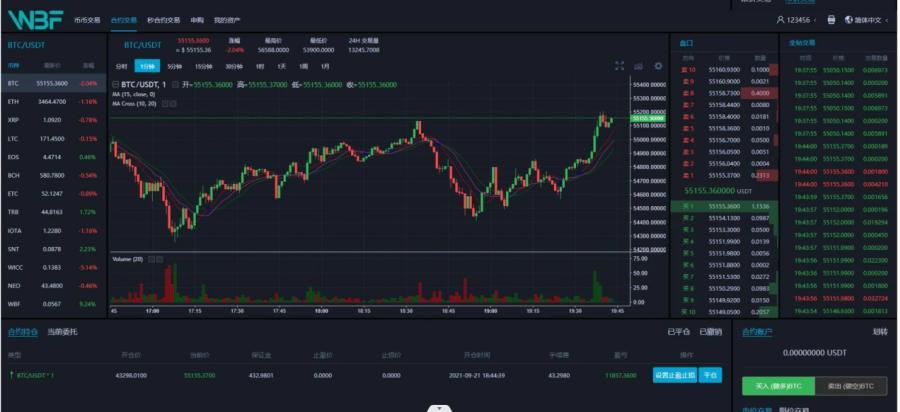
Task: Open chart indicators icon
Action: (x=639, y=66)
